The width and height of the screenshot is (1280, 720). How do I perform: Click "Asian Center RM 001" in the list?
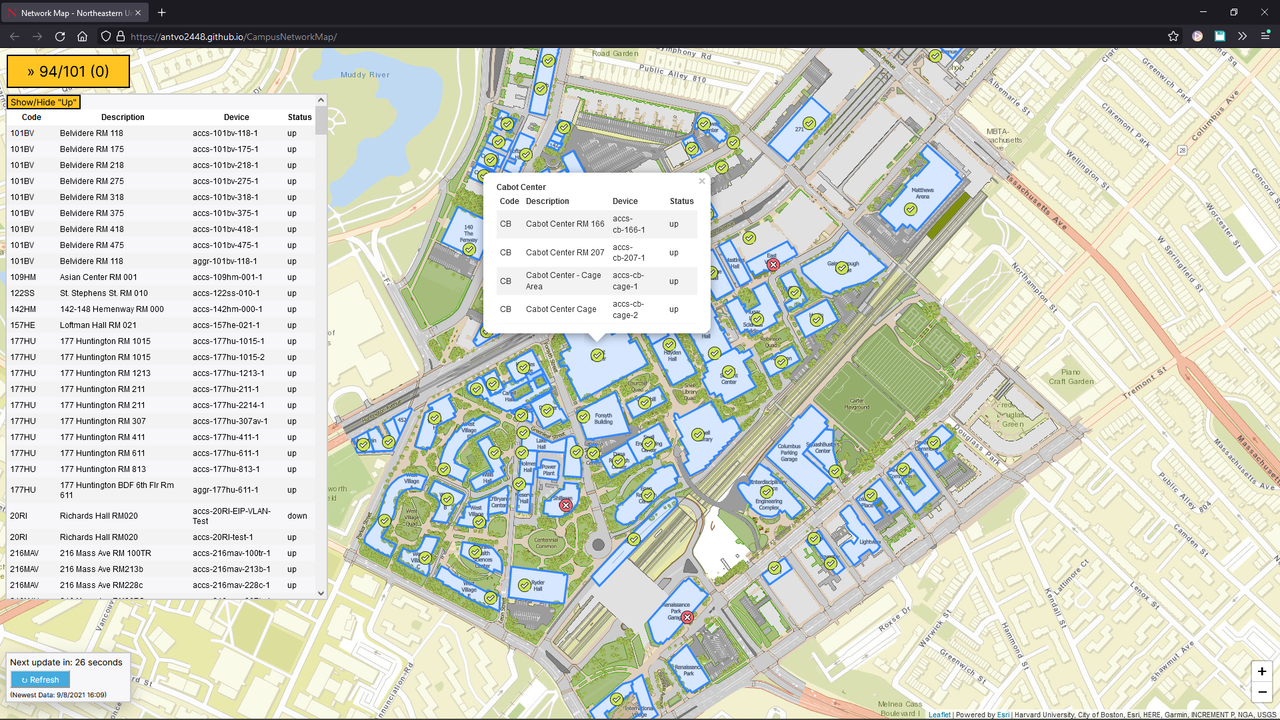pyautogui.click(x=98, y=277)
